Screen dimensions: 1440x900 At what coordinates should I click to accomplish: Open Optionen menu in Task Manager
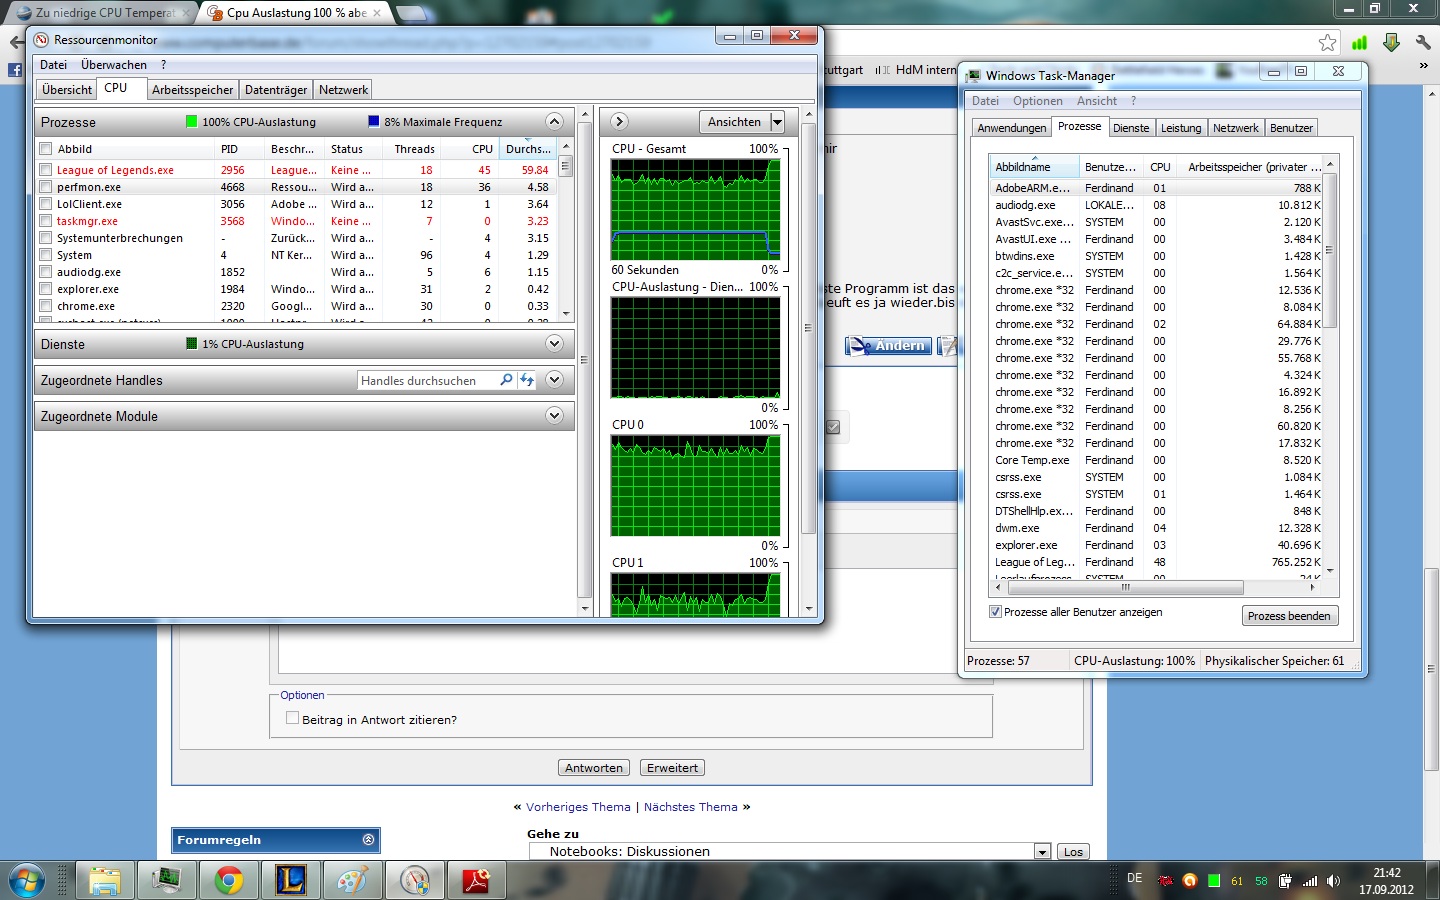click(1038, 101)
